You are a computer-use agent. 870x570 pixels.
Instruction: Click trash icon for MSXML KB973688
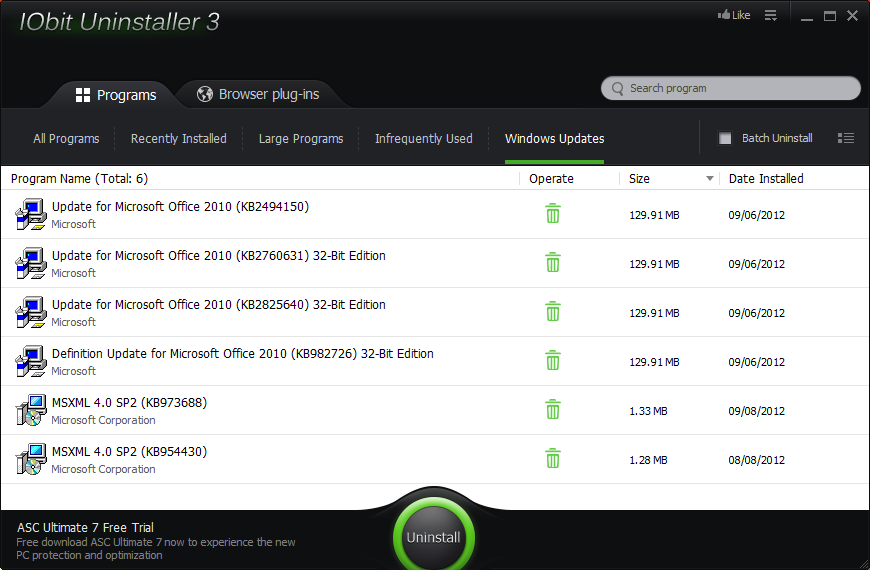pos(553,409)
